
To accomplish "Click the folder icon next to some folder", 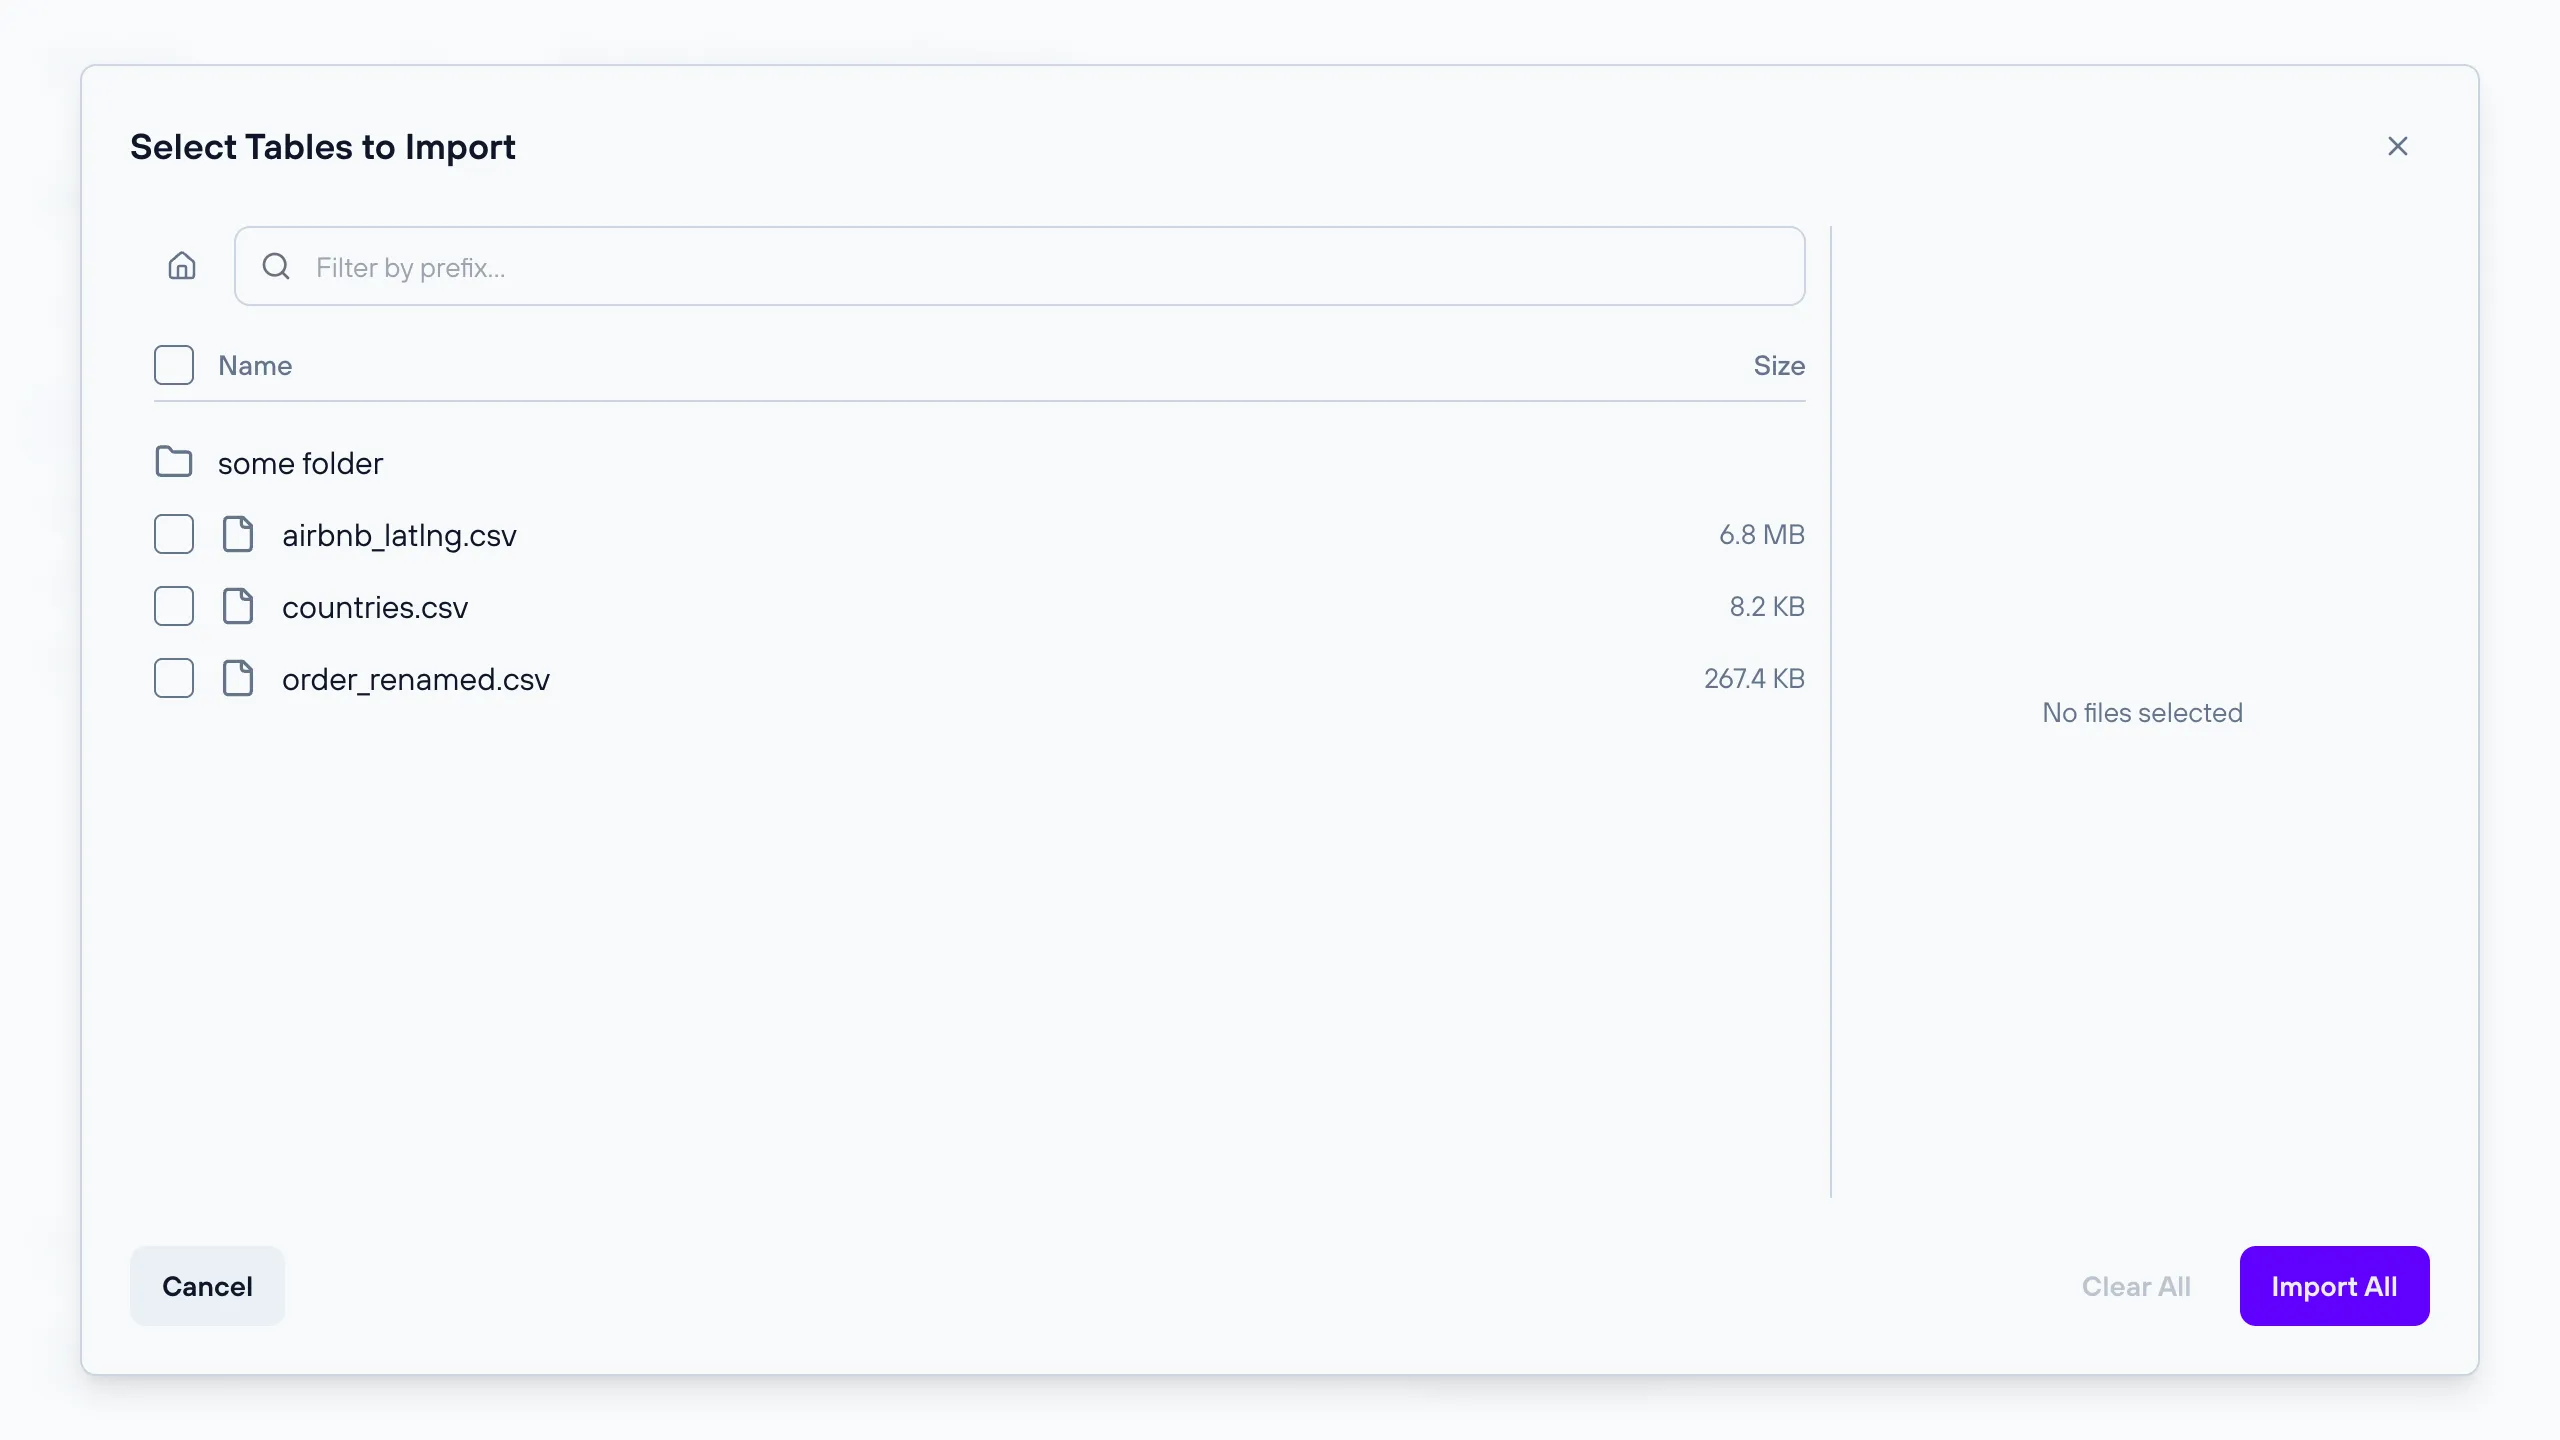I will (x=174, y=461).
